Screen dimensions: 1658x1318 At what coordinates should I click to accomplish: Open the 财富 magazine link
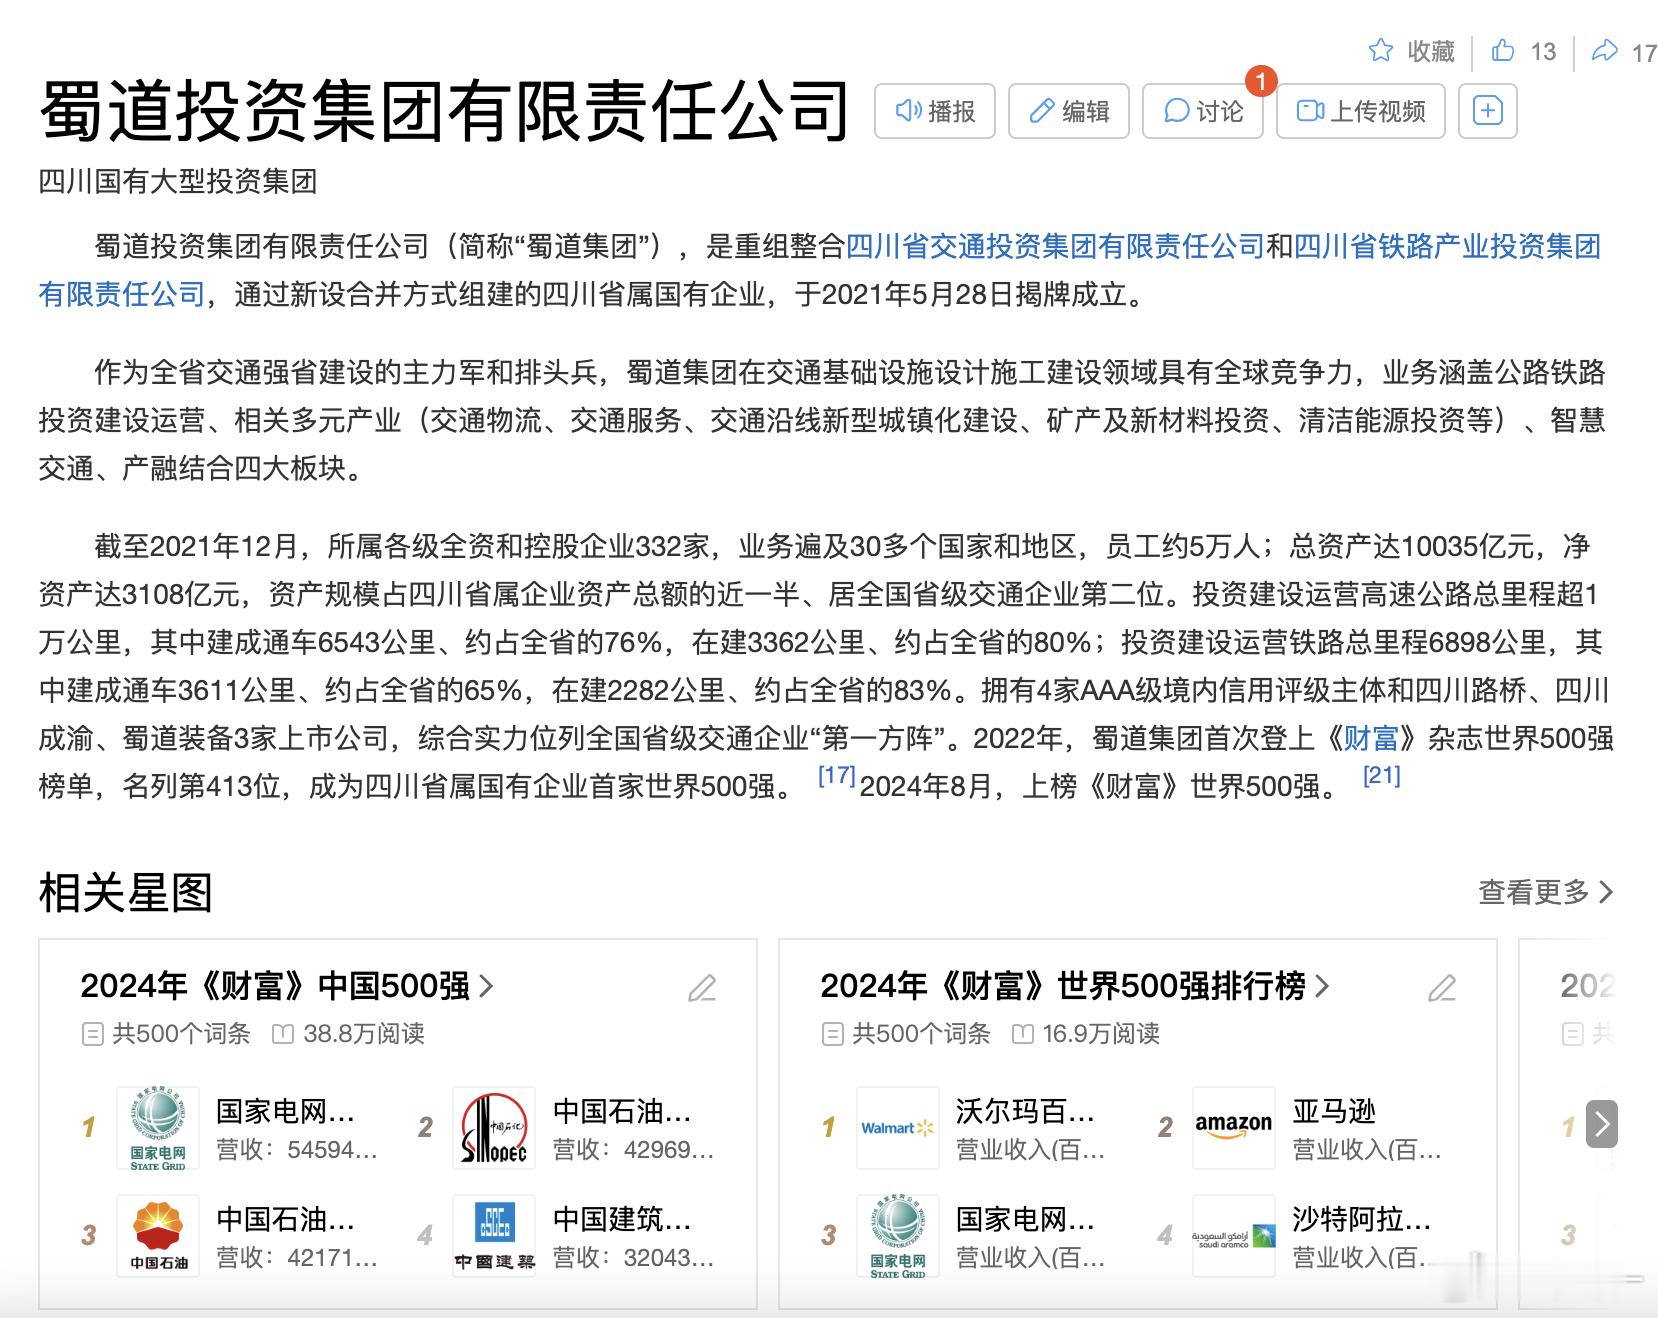[x=1371, y=738]
